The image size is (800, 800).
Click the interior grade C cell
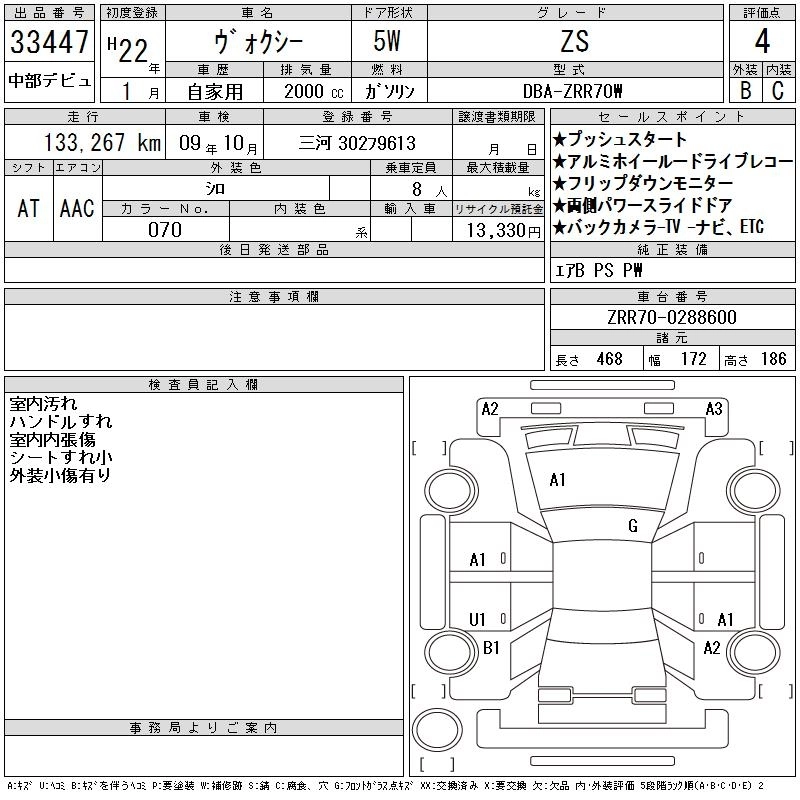[778, 90]
